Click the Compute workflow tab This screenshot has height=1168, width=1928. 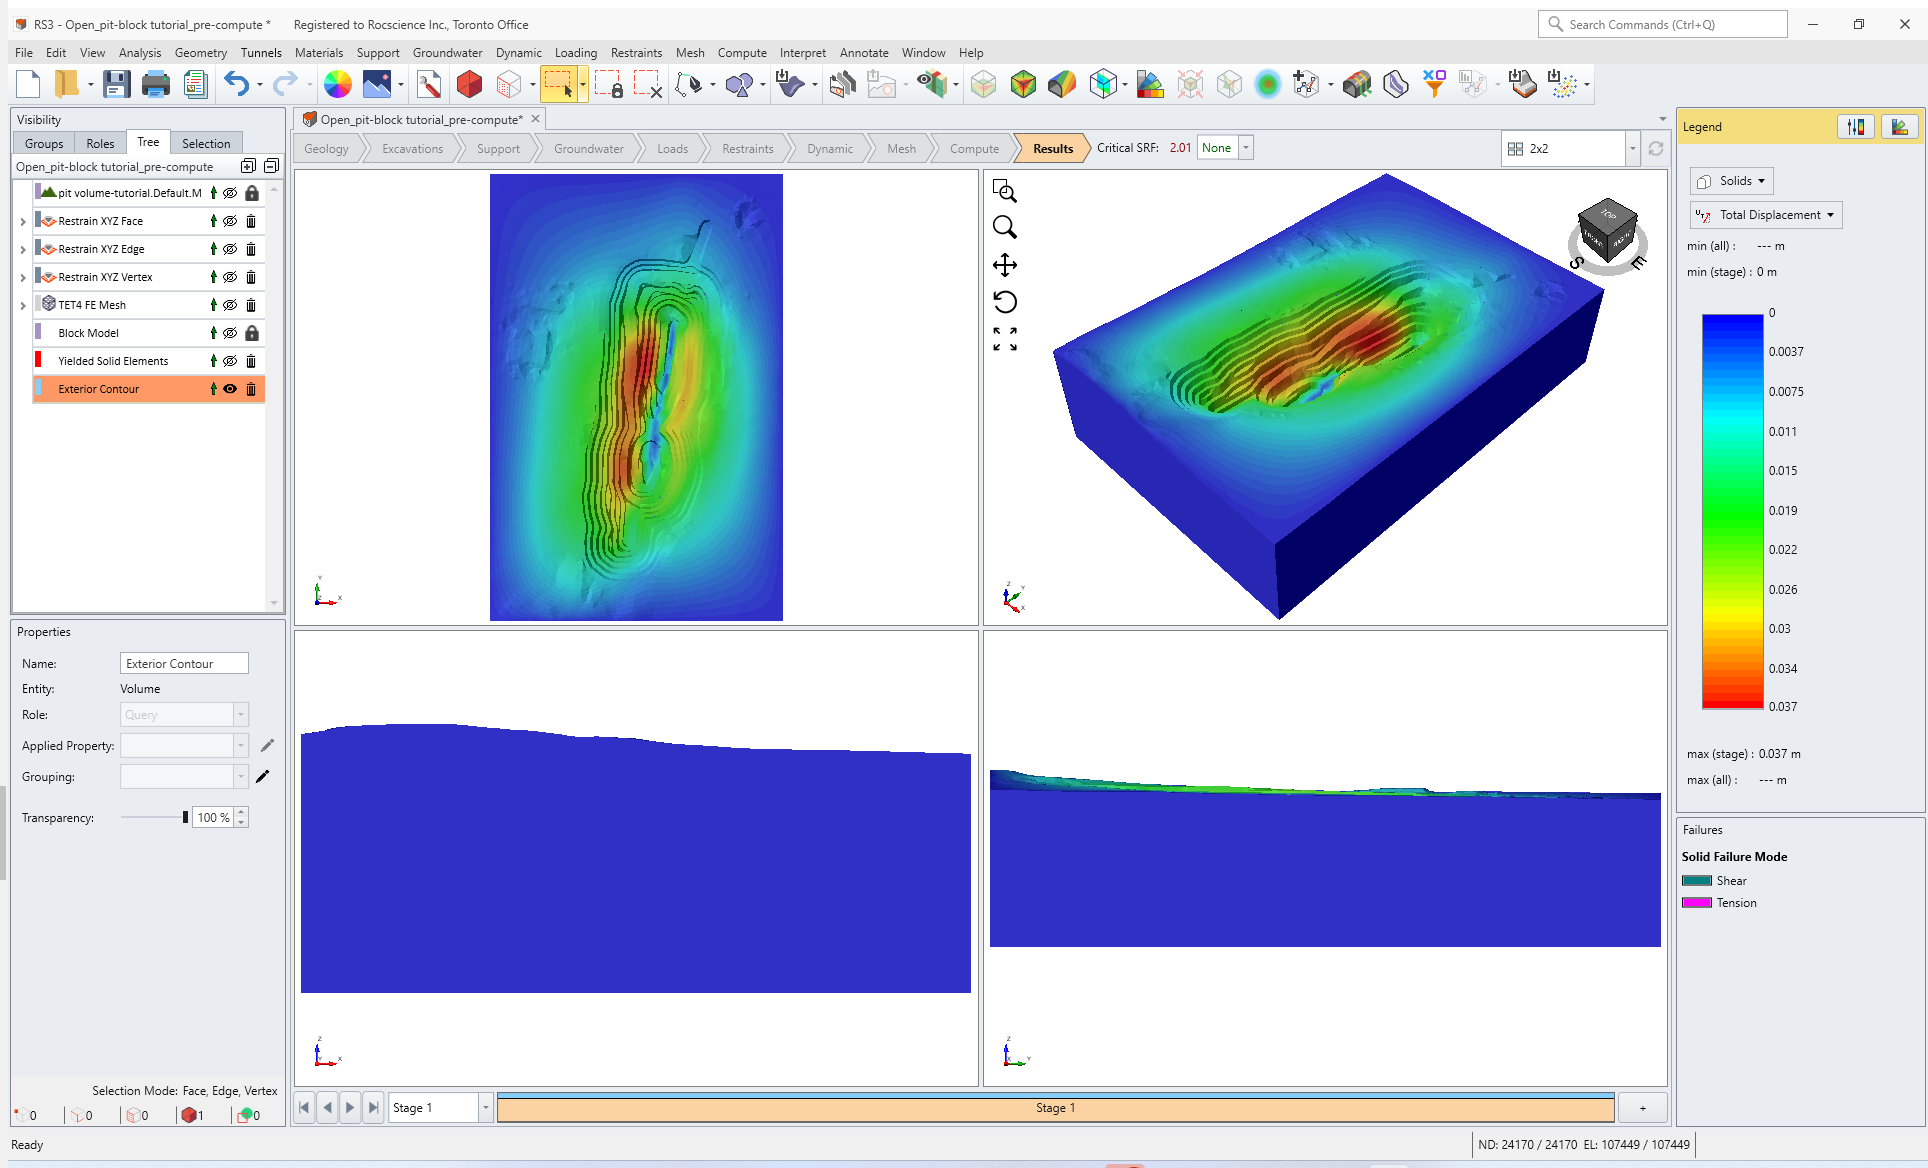[x=974, y=147]
